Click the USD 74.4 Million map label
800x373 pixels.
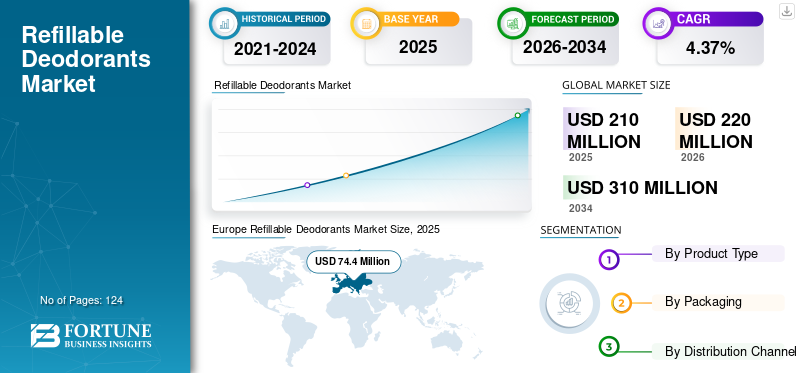tap(353, 261)
